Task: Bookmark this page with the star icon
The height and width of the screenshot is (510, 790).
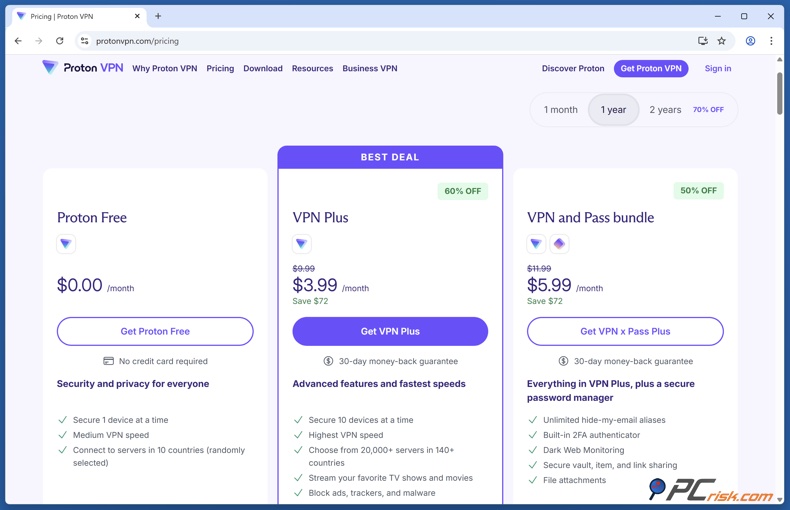Action: click(x=721, y=41)
